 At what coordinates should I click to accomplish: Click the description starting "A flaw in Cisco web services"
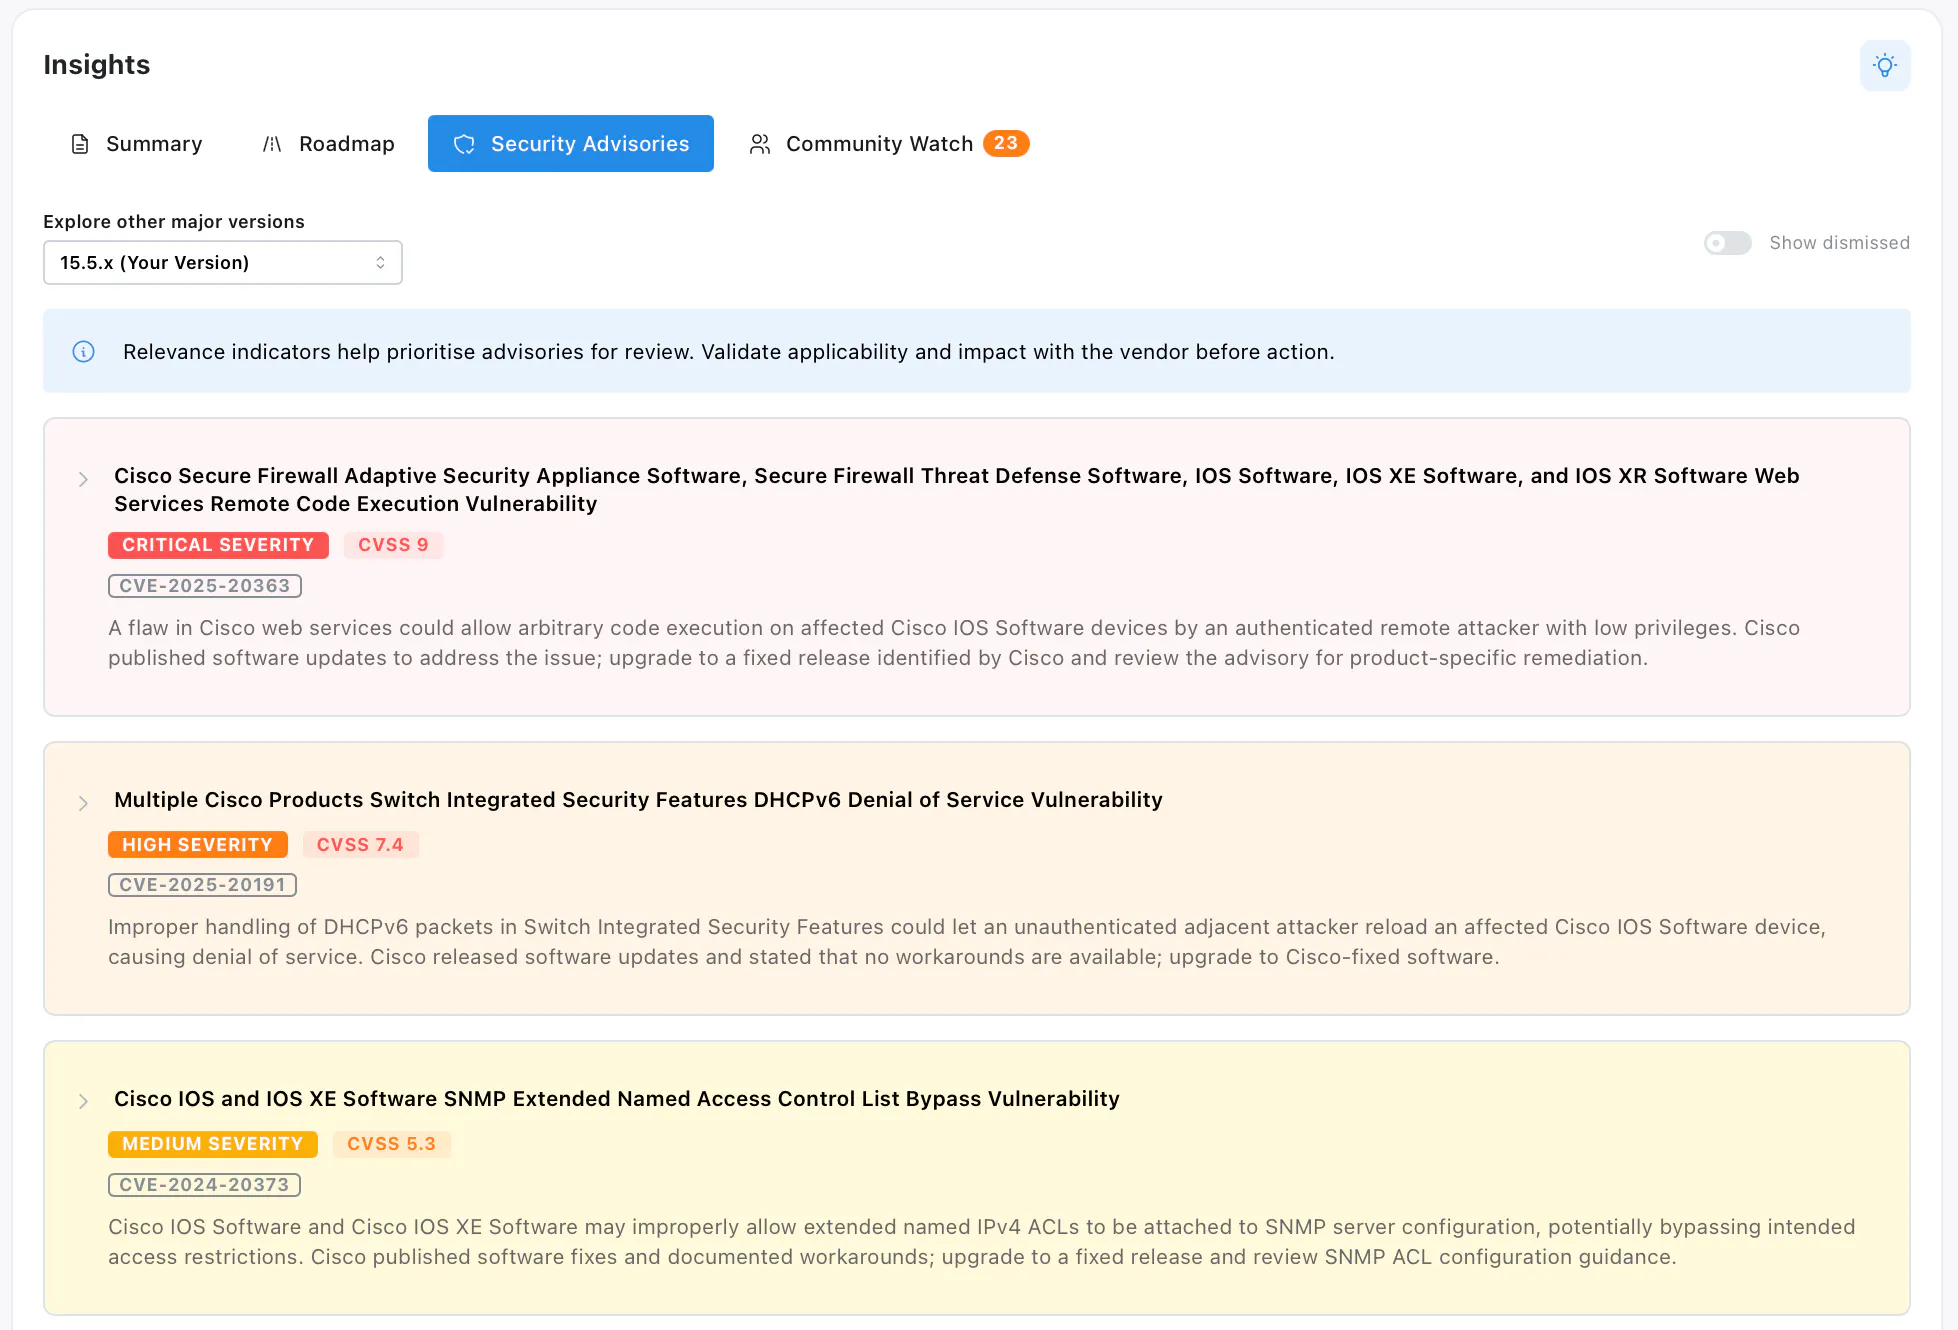[954, 643]
